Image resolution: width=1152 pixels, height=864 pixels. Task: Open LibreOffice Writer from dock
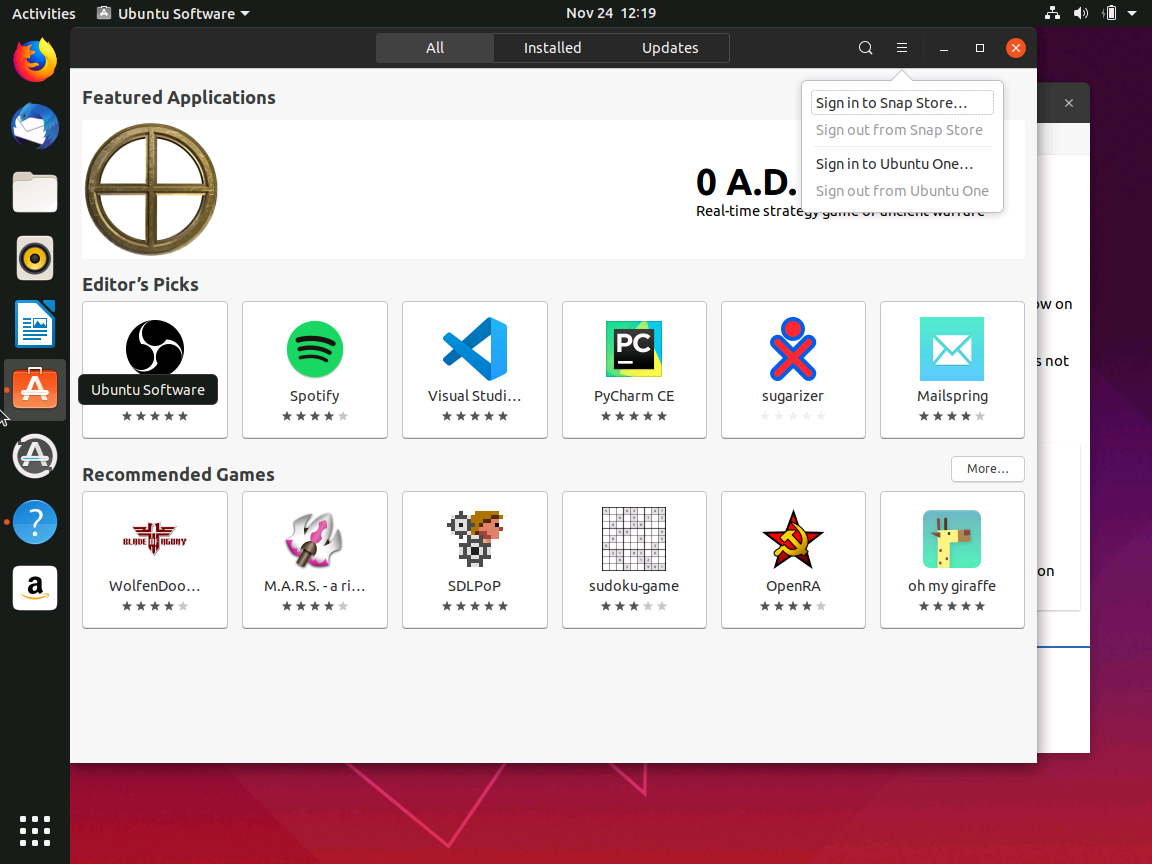(x=35, y=324)
